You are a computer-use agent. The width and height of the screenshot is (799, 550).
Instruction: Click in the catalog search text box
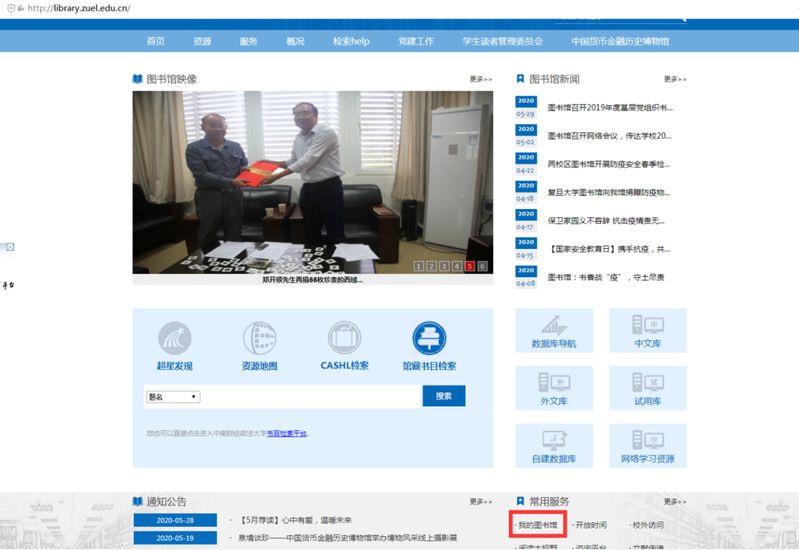pos(311,397)
